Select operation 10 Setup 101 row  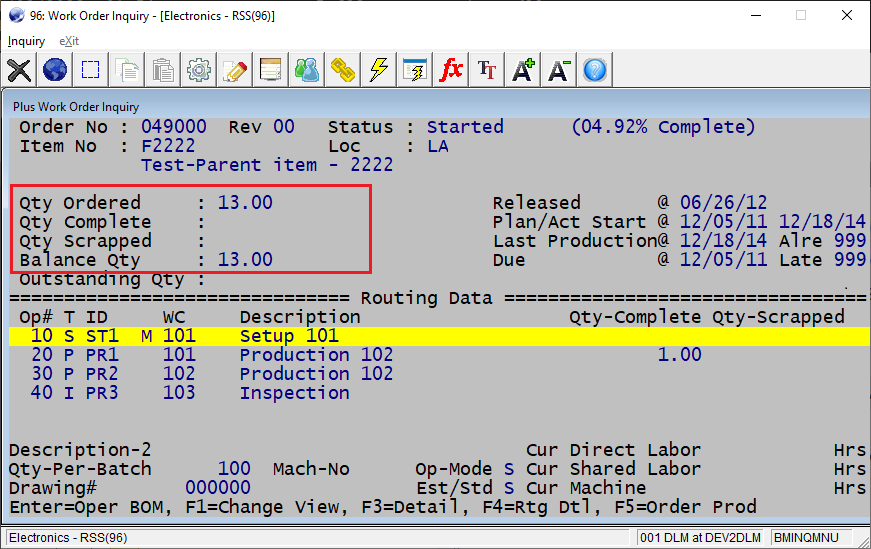(x=439, y=336)
